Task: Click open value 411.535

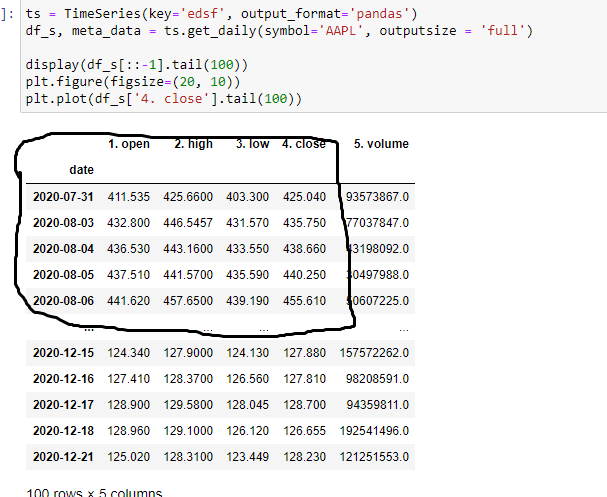Action: [x=129, y=197]
